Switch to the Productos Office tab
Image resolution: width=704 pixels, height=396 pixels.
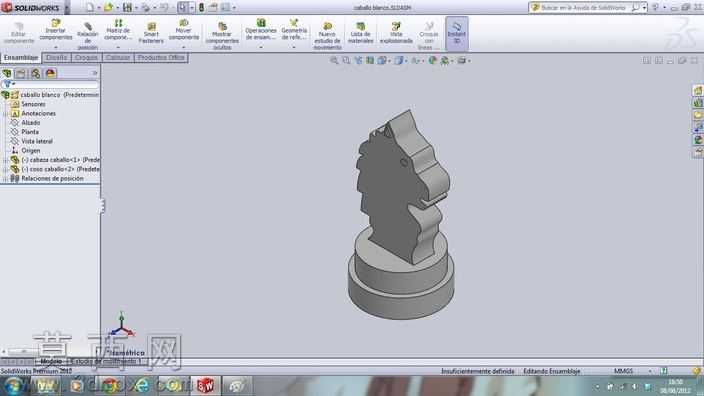[x=161, y=57]
